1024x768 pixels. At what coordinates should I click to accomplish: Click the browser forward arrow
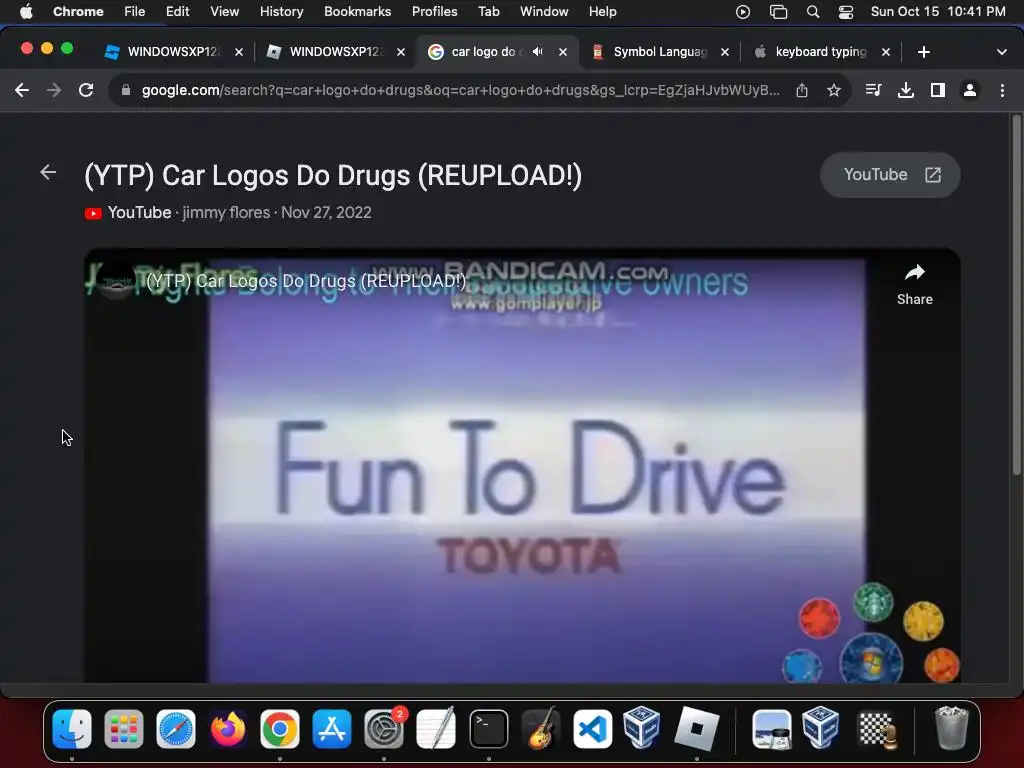(x=54, y=90)
